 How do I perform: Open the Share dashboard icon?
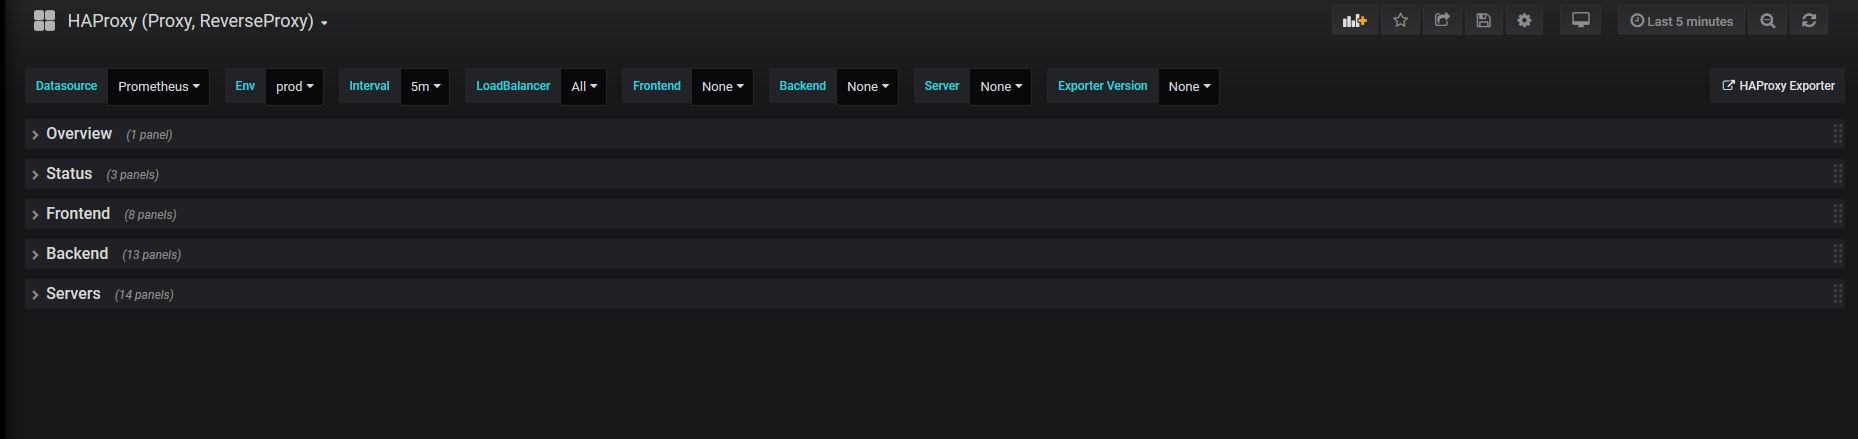pos(1442,21)
